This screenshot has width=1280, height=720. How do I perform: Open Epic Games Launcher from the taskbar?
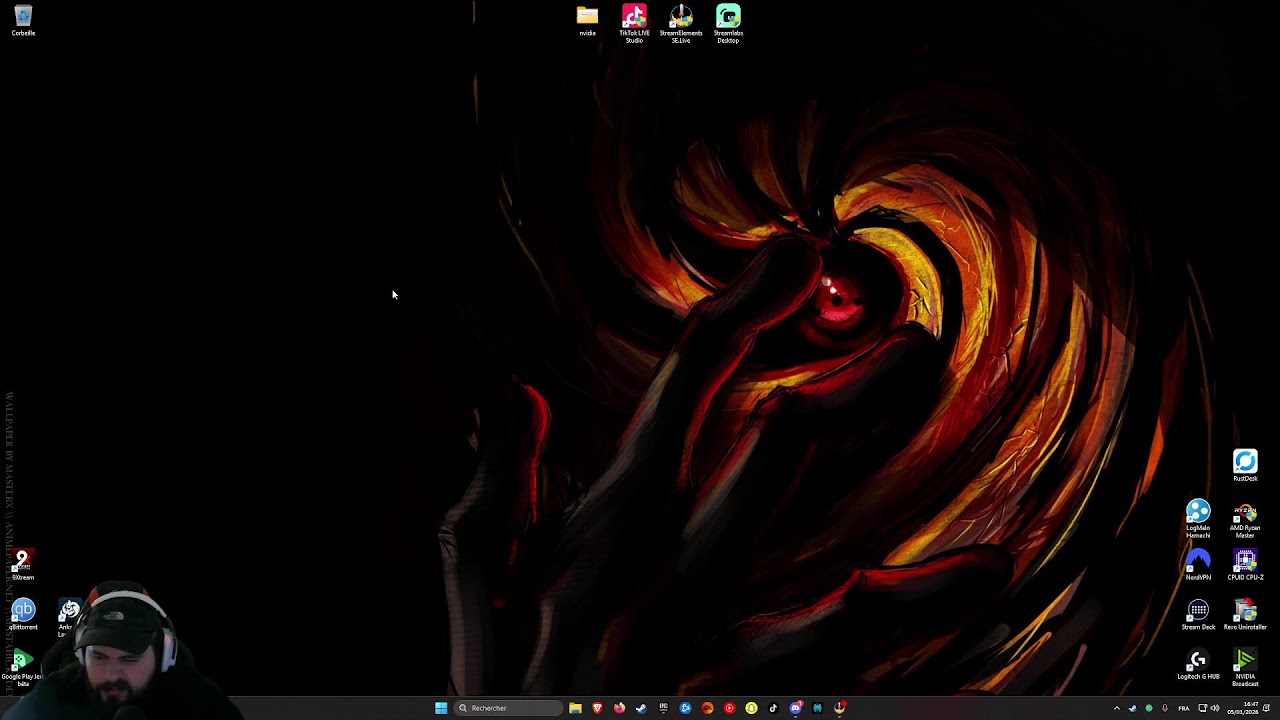click(663, 708)
